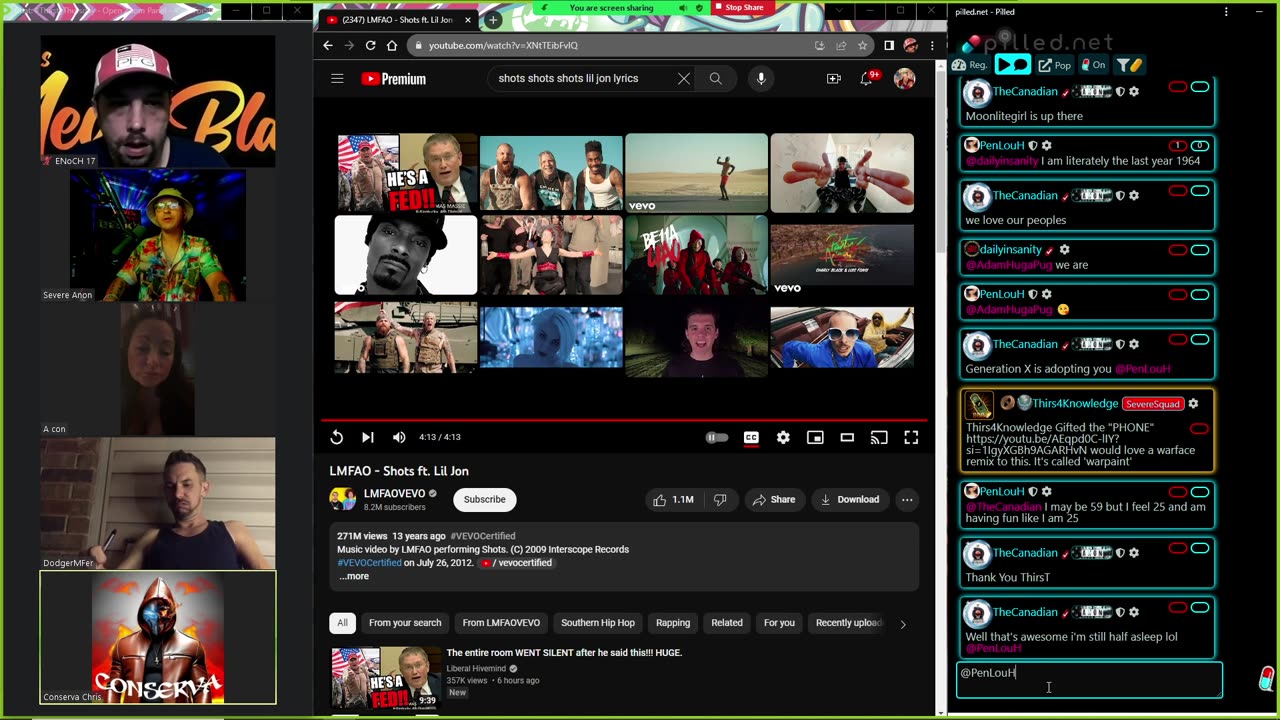Click red pill on Moonlitegirl message
The width and height of the screenshot is (1280, 720).
1177,87
